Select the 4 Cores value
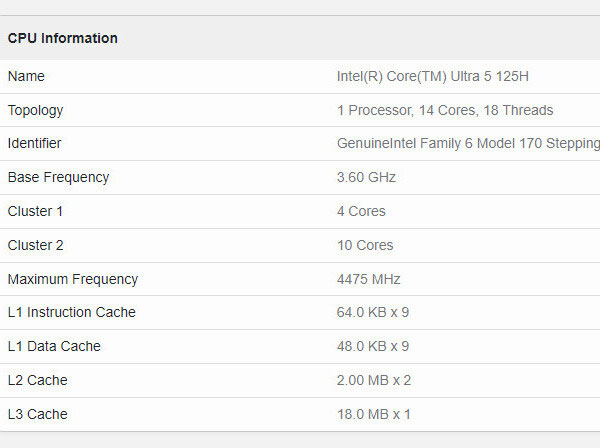 [x=361, y=211]
